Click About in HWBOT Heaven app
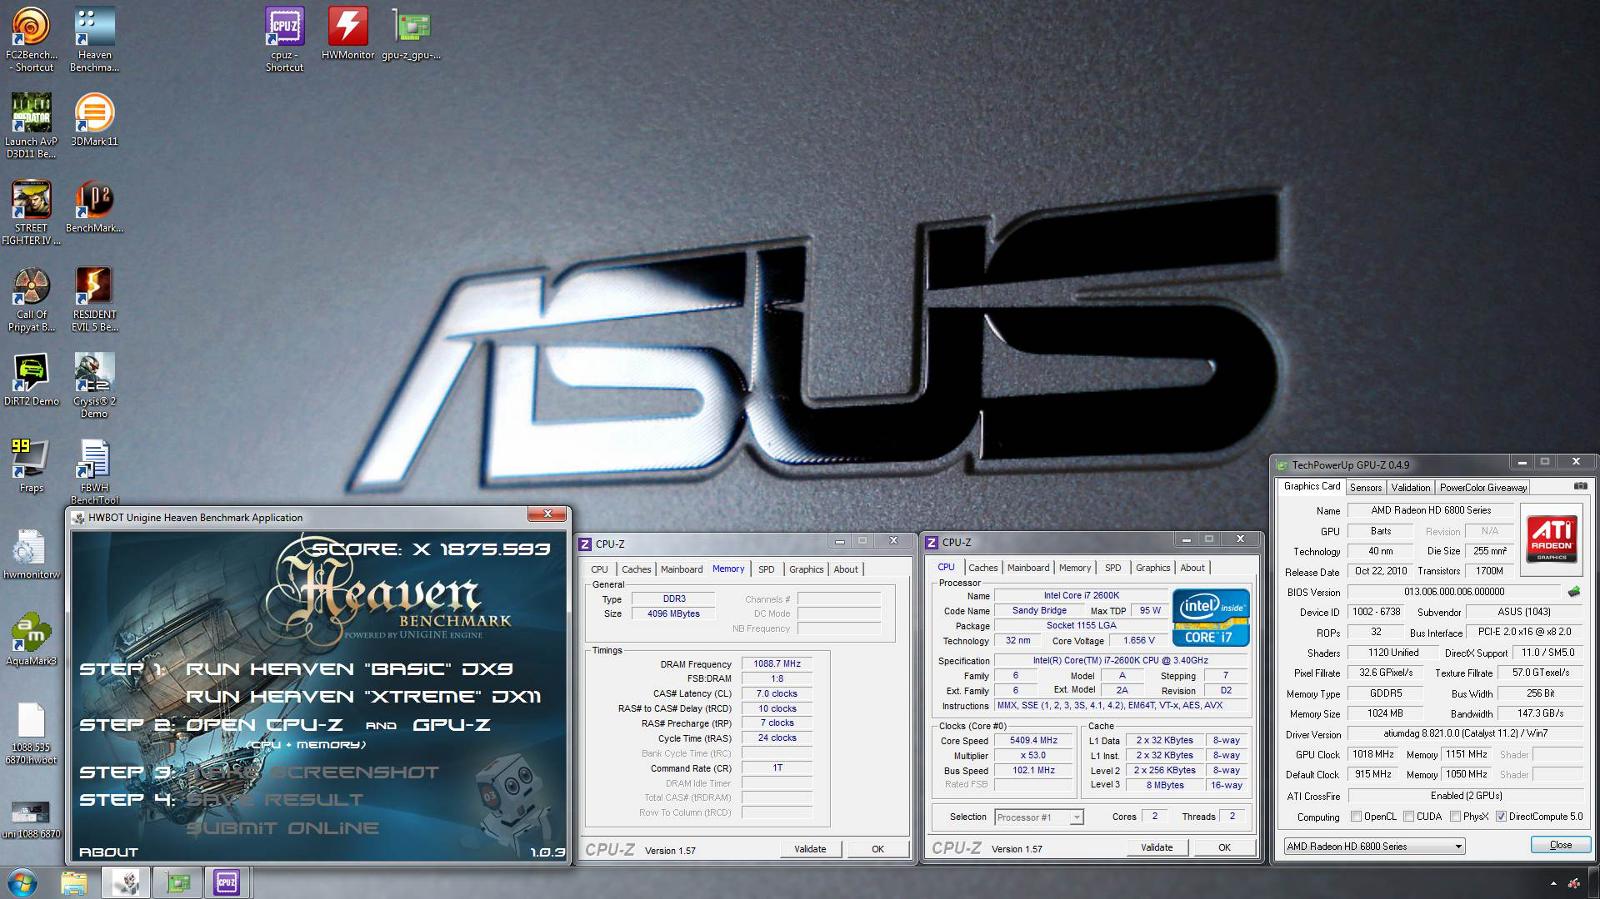The height and width of the screenshot is (899, 1600). [x=109, y=852]
